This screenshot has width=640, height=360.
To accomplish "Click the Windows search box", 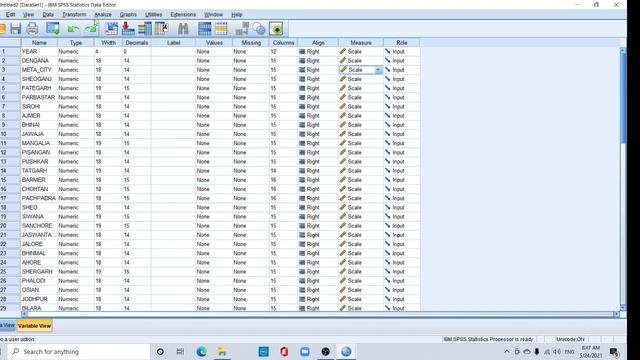I will [x=80, y=351].
